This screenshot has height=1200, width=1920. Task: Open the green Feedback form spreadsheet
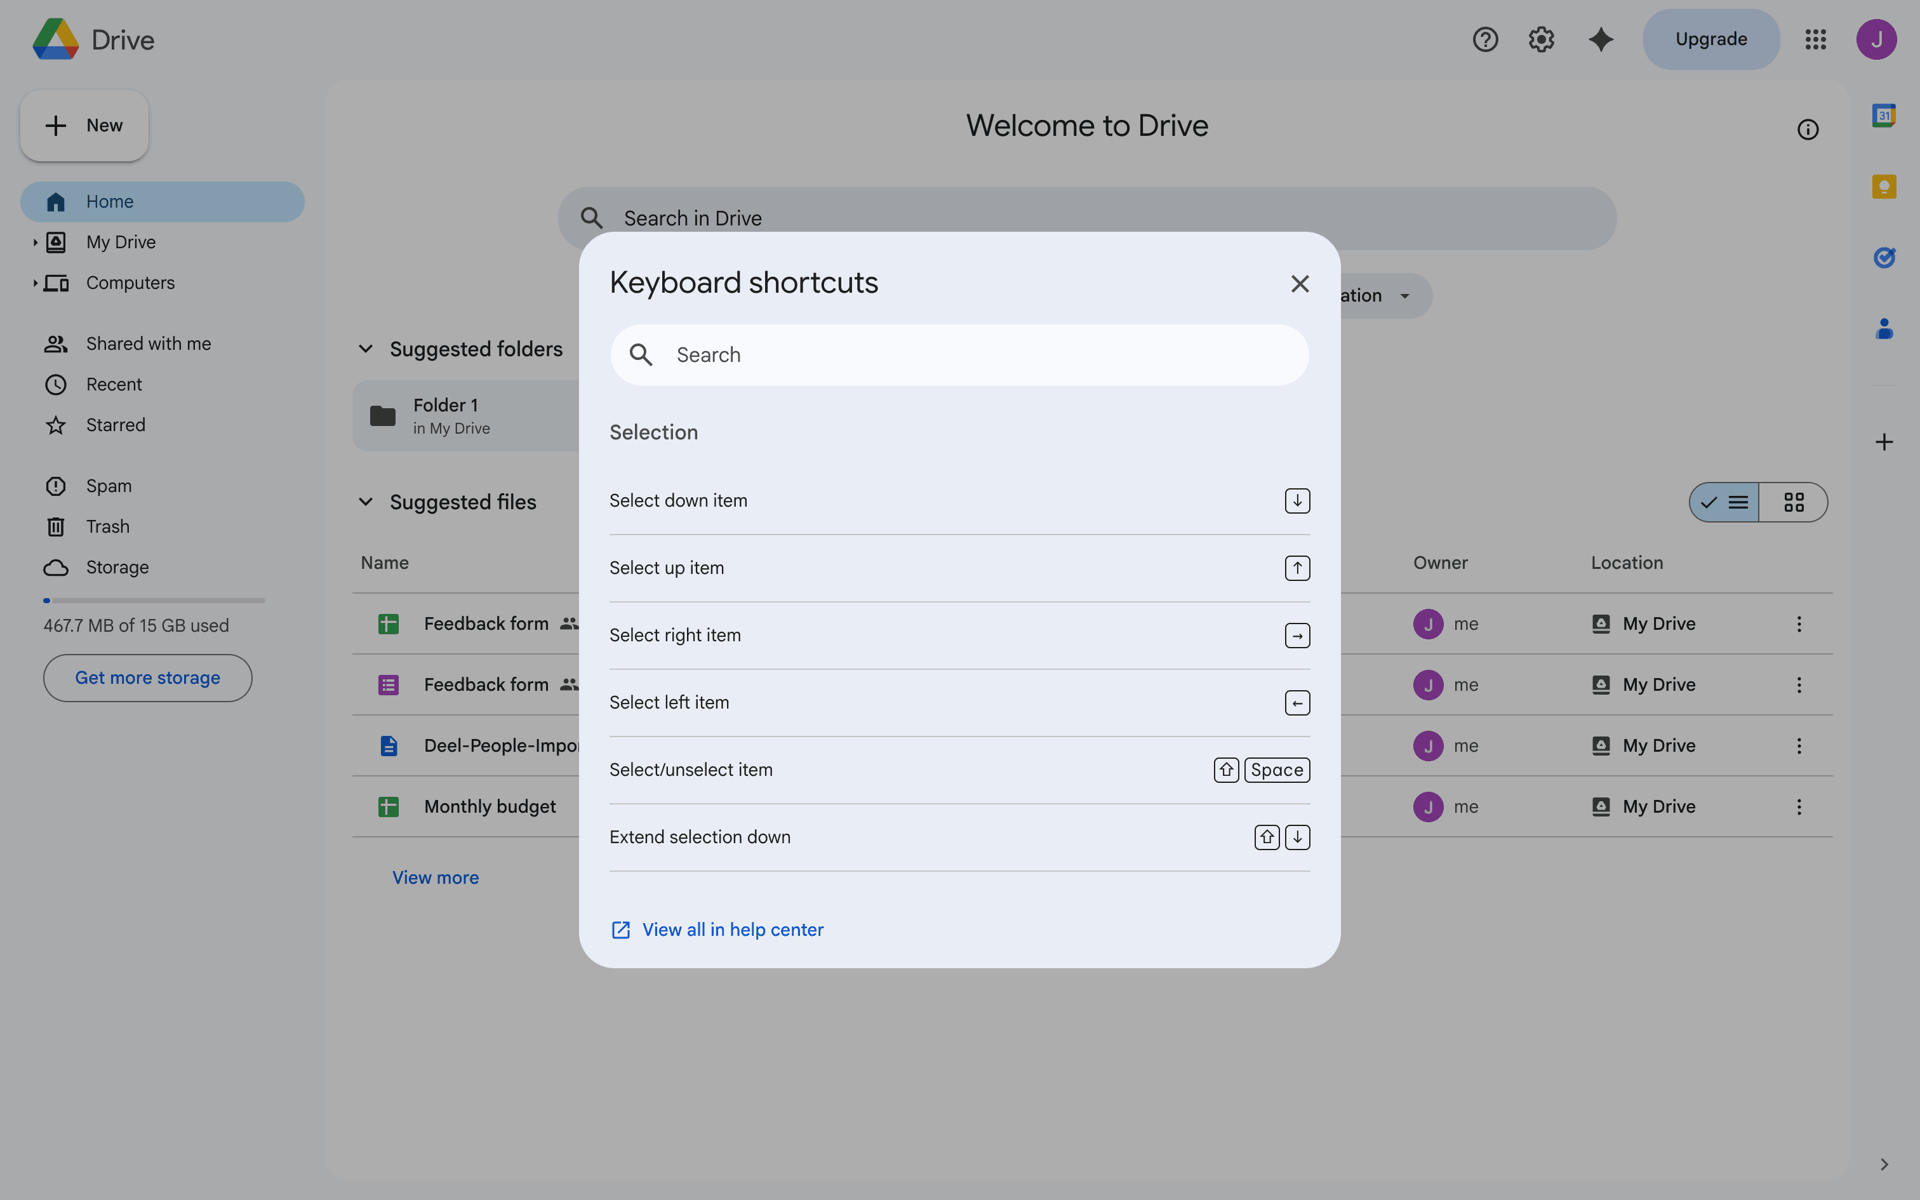[x=486, y=624]
